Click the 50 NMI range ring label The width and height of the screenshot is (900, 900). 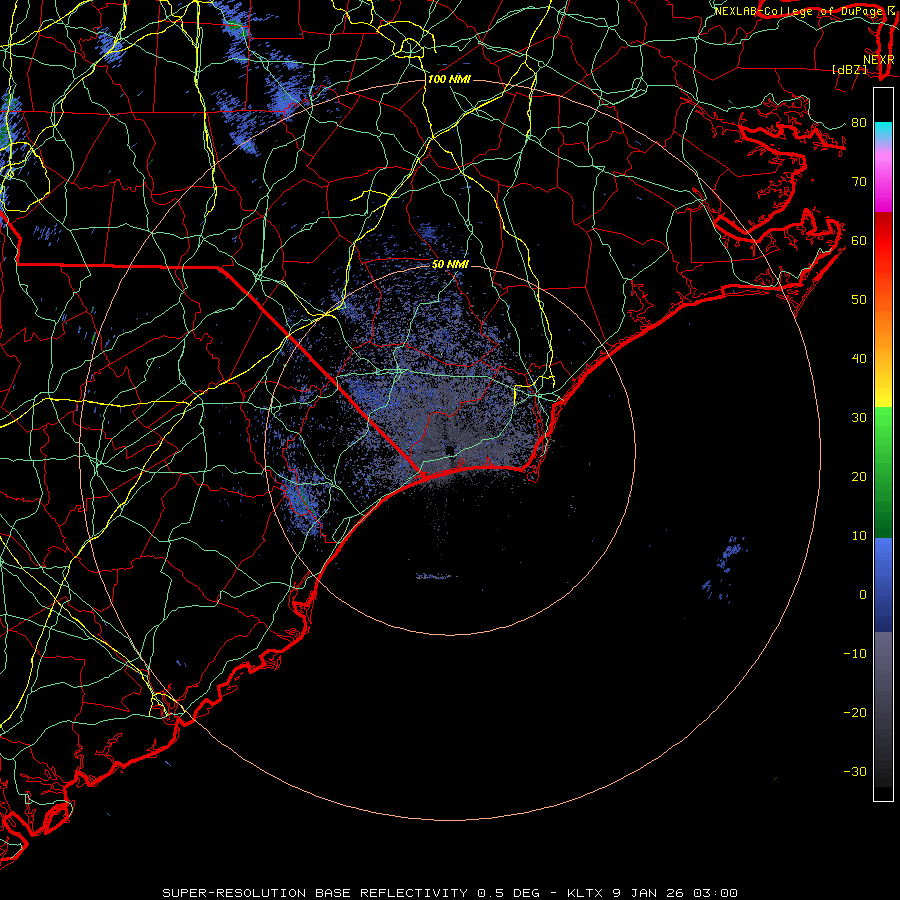(450, 264)
